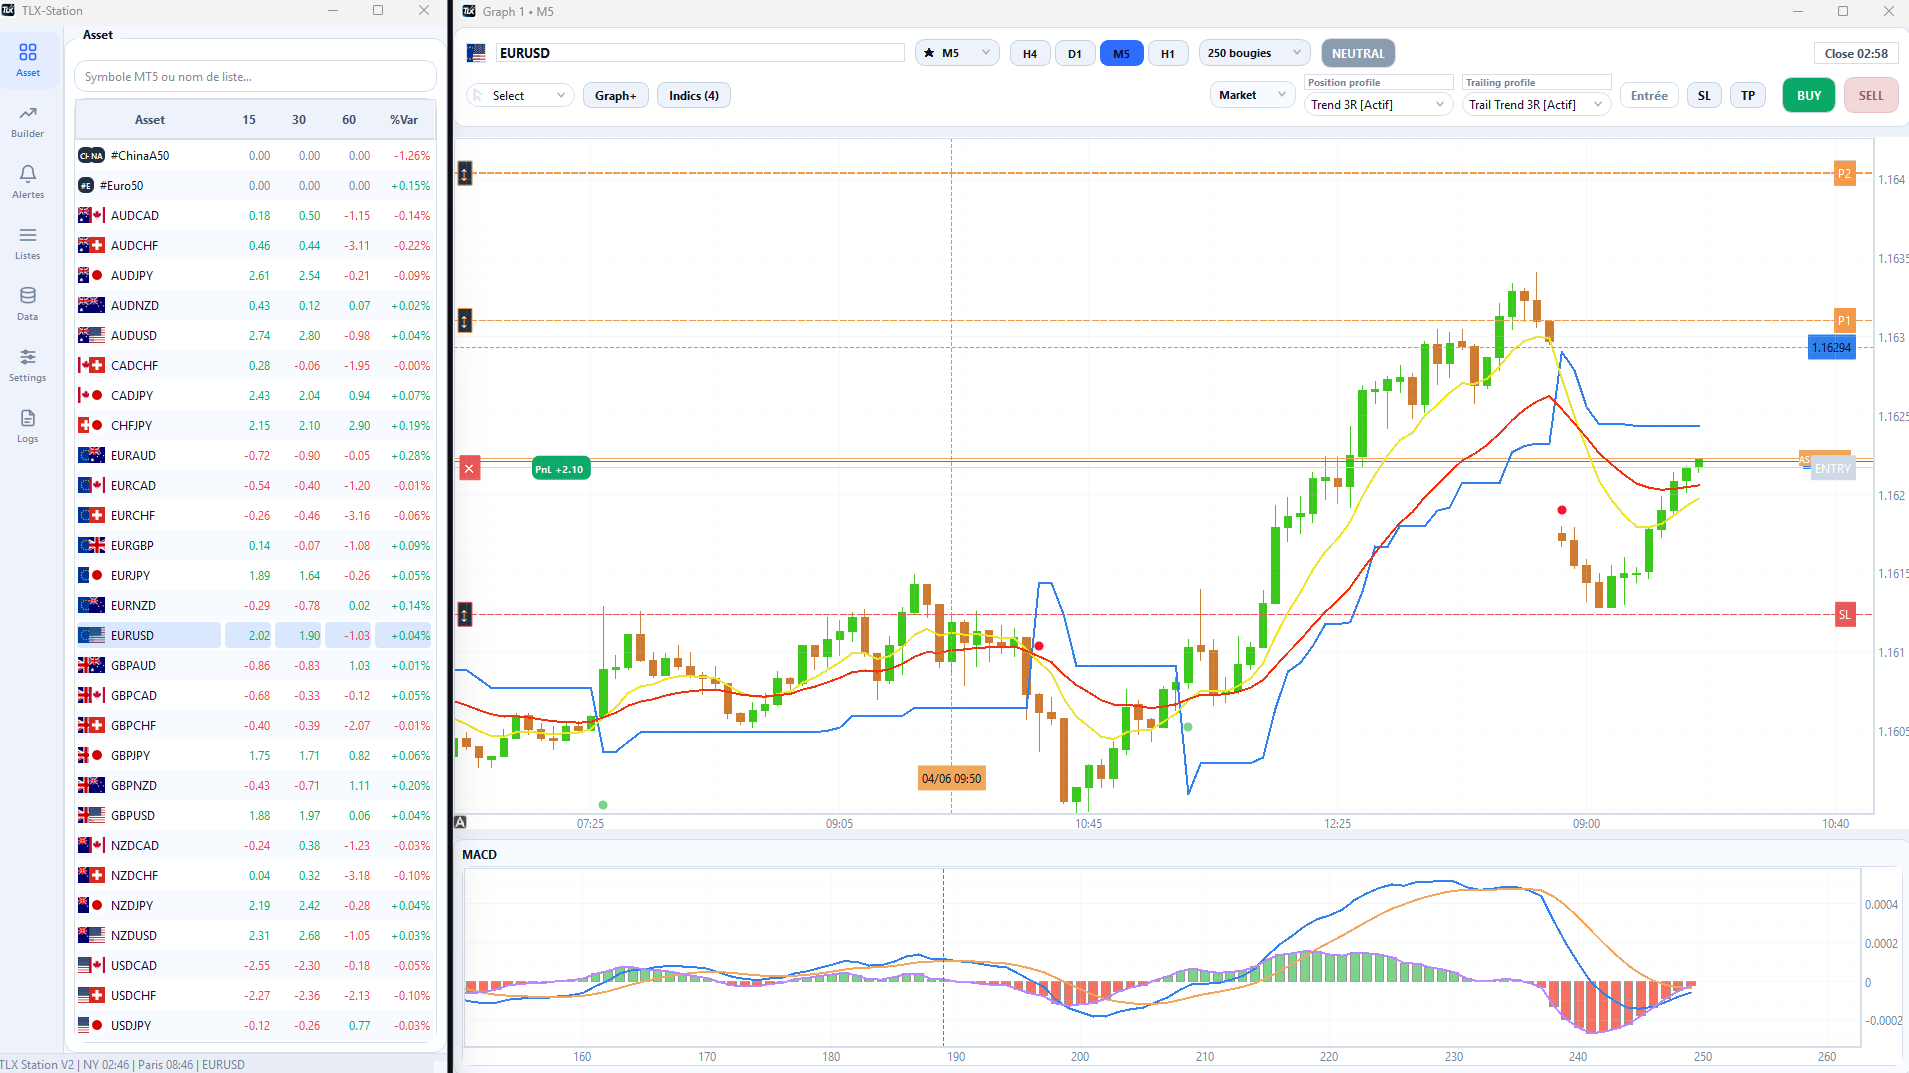
Task: Sort by the 30 column header
Action: [x=299, y=120]
